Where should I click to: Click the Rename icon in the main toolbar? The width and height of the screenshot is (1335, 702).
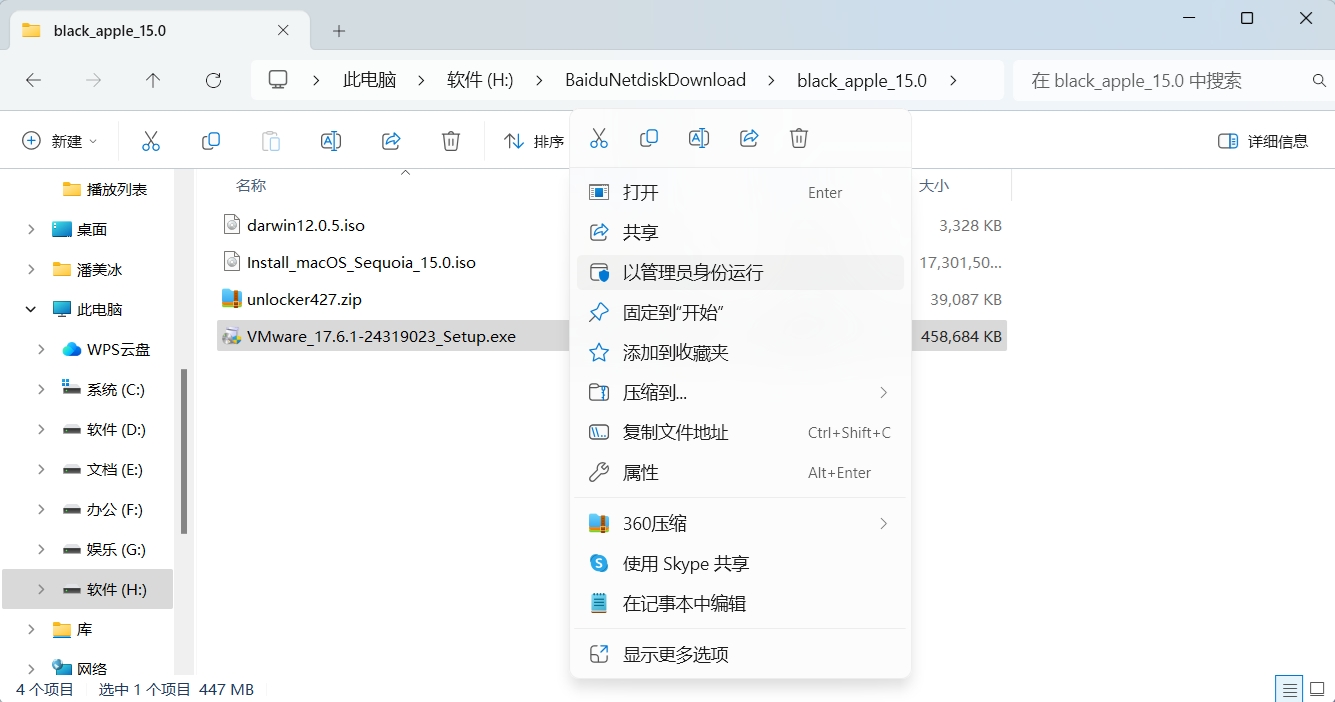click(331, 141)
